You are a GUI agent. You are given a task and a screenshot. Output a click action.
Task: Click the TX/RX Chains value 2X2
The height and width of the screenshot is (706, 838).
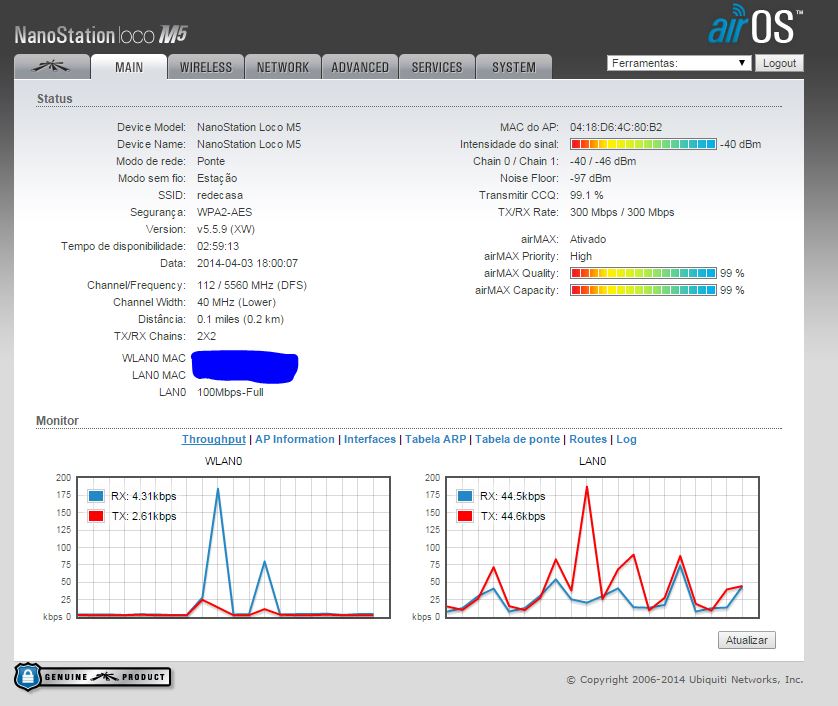pyautogui.click(x=206, y=336)
